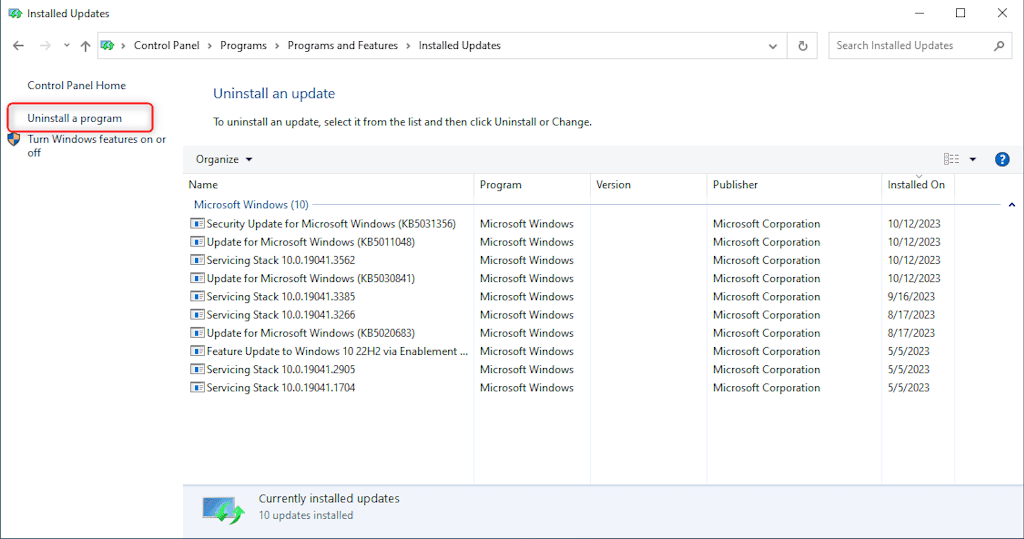1024x539 pixels.
Task: Click the Microsoft Windows (10) group header
Action: [x=251, y=205]
